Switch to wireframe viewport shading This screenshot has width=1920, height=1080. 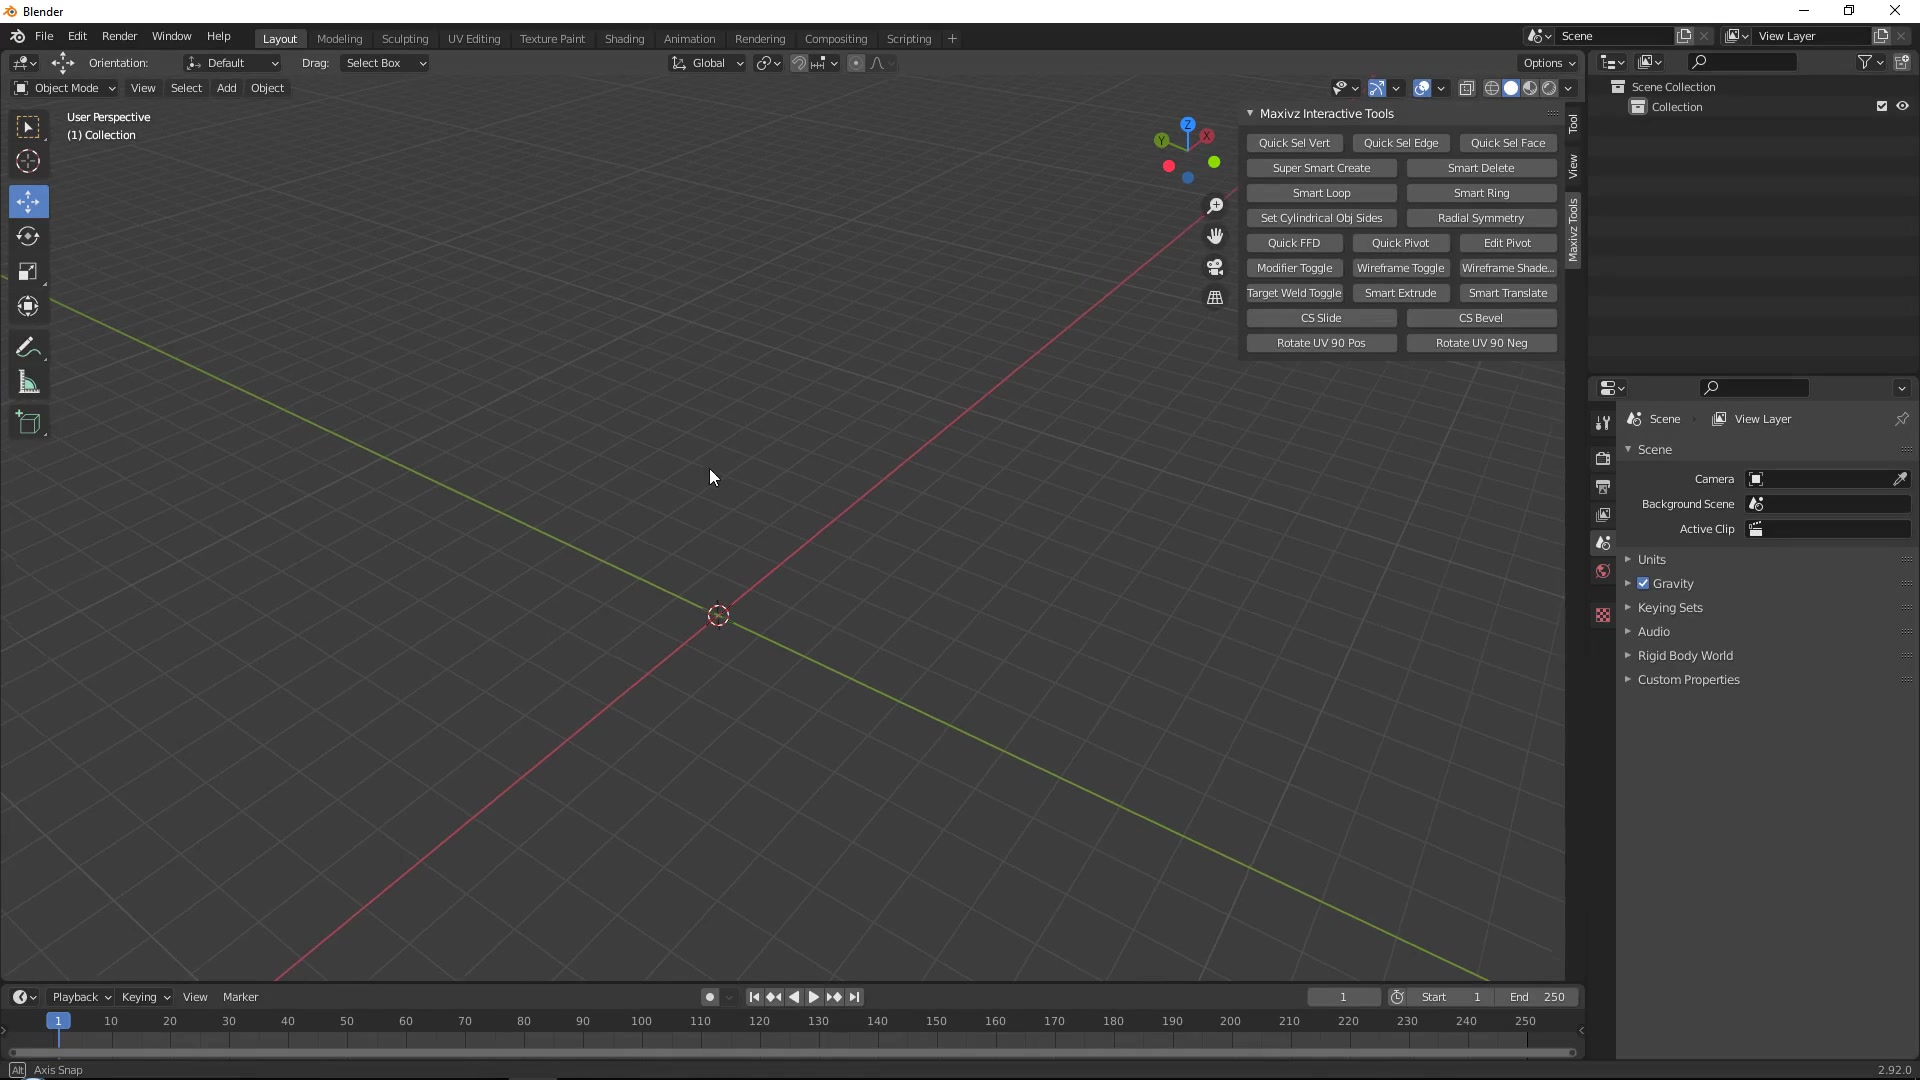[1492, 88]
